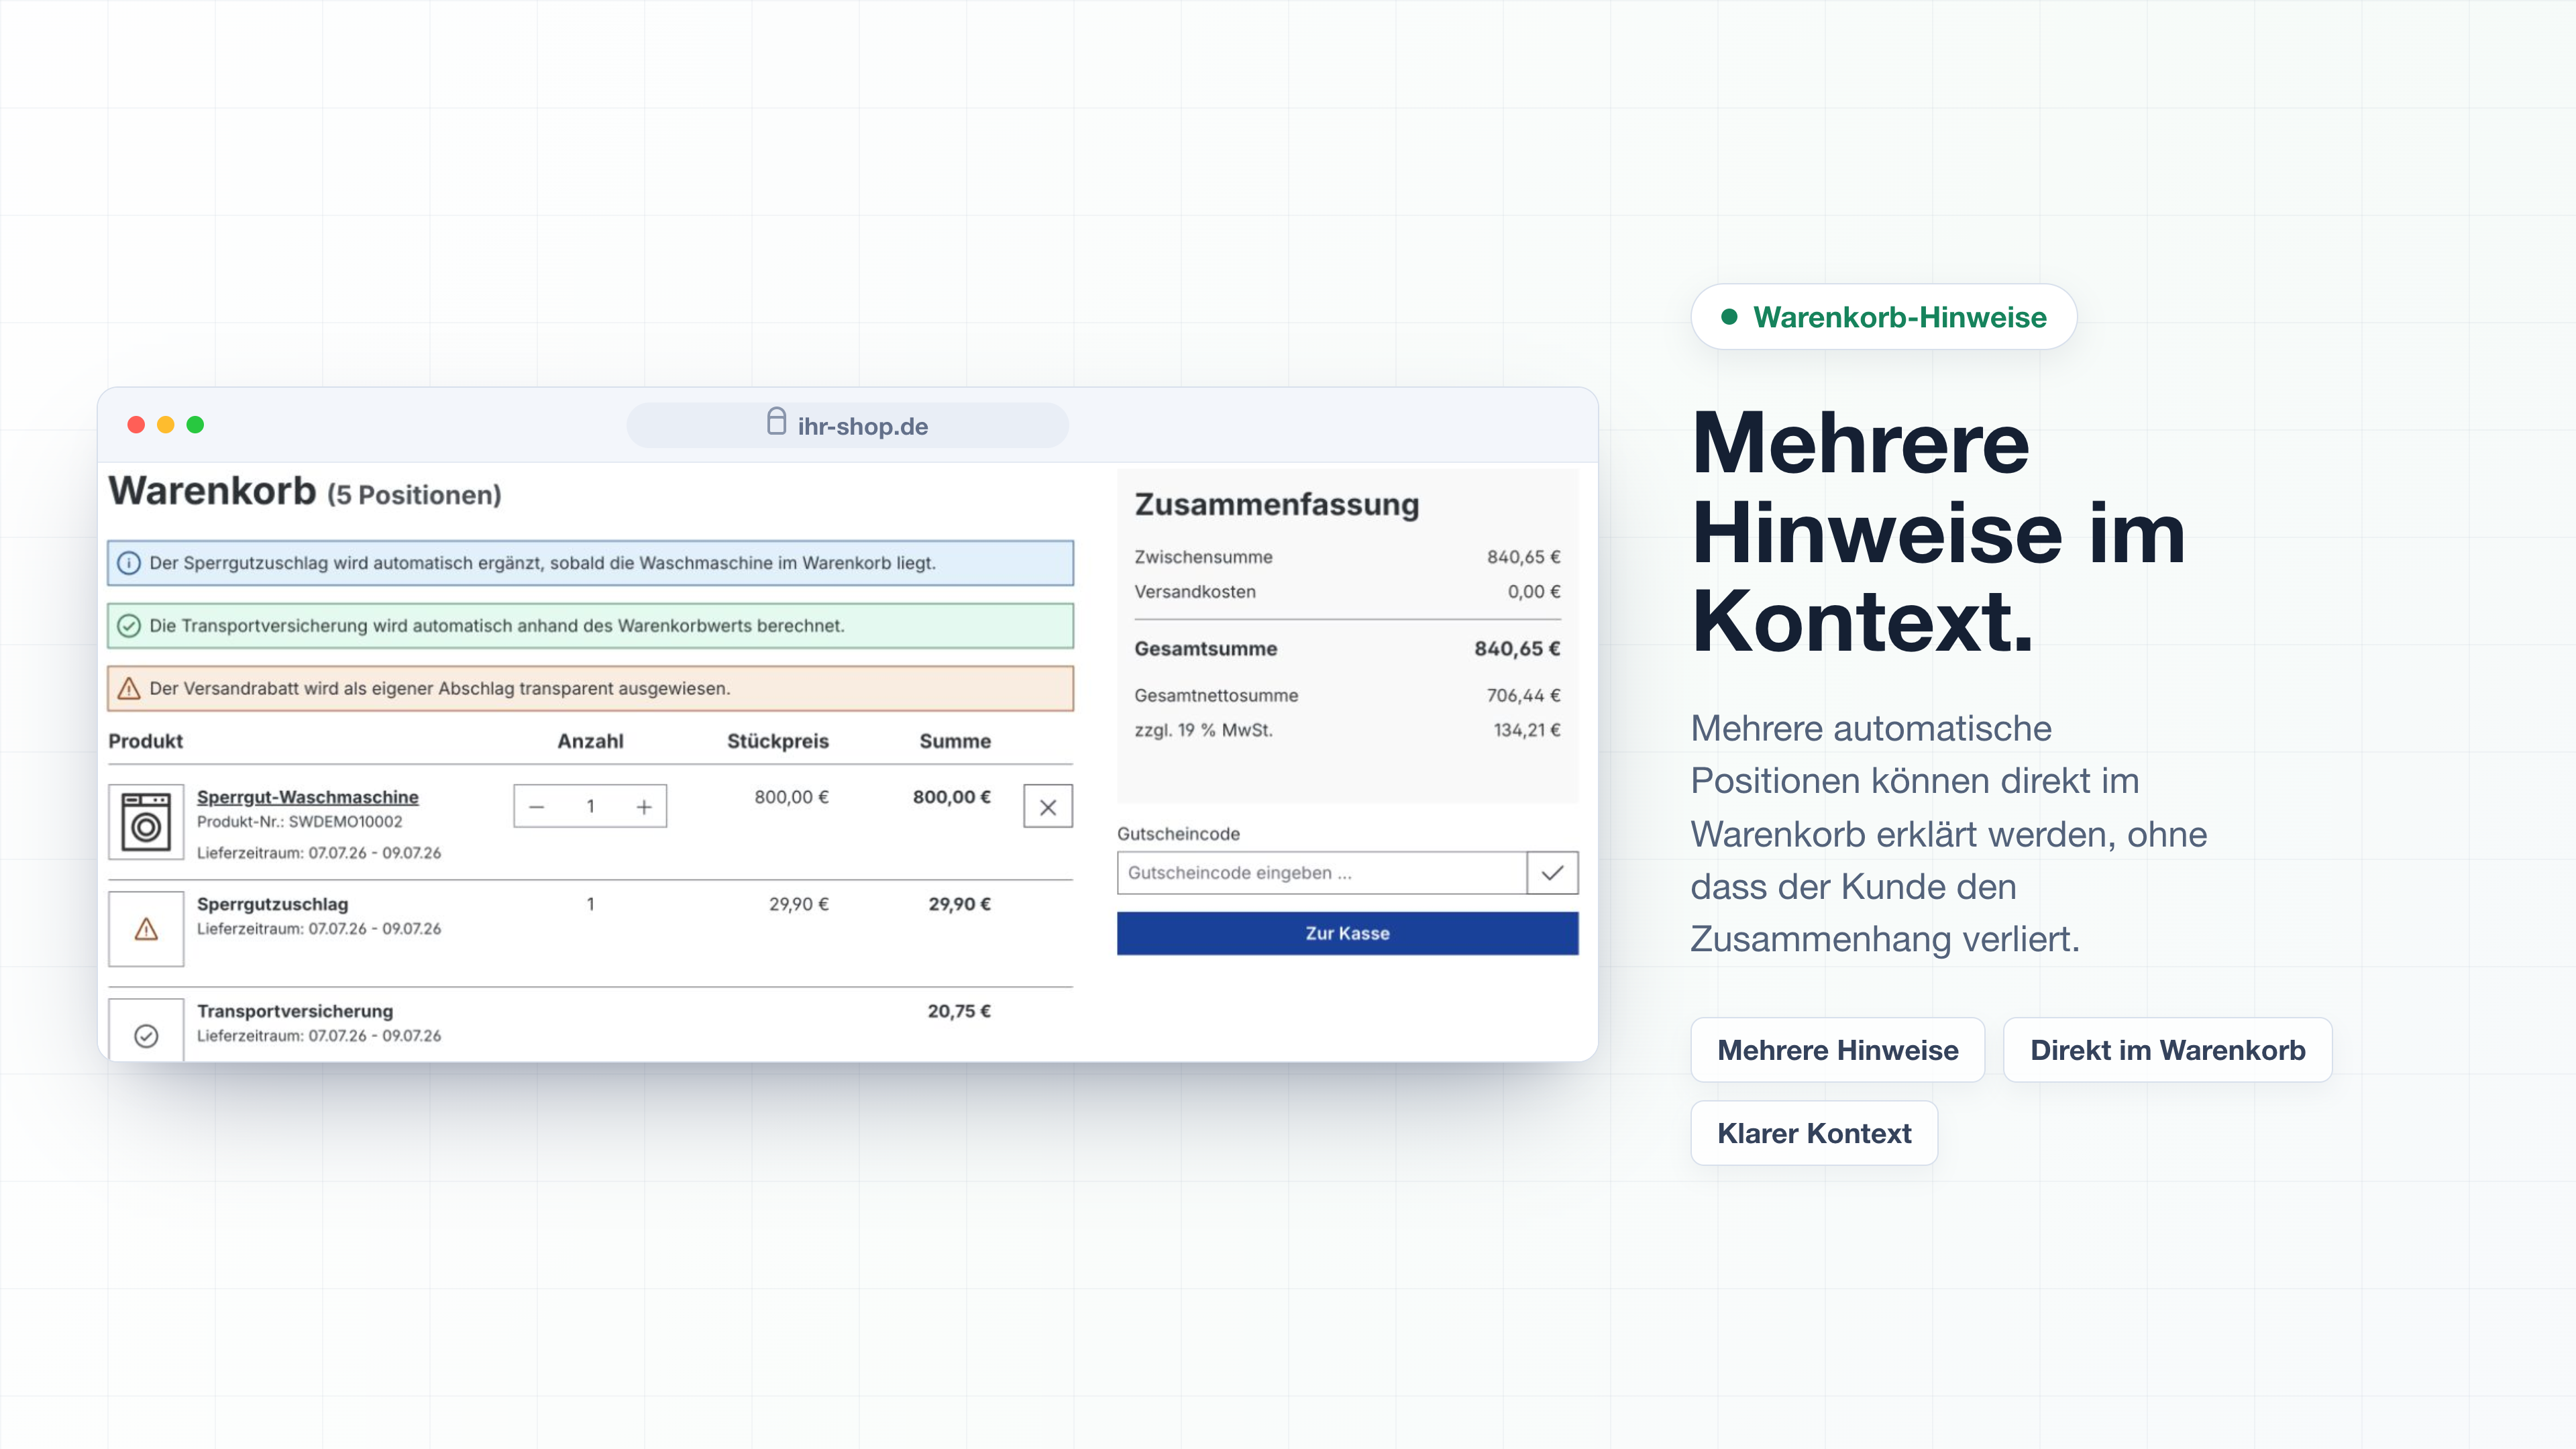Viewport: 2576px width, 1449px height.
Task: Click the orange Versandrabatt notice text
Action: [x=440, y=689]
